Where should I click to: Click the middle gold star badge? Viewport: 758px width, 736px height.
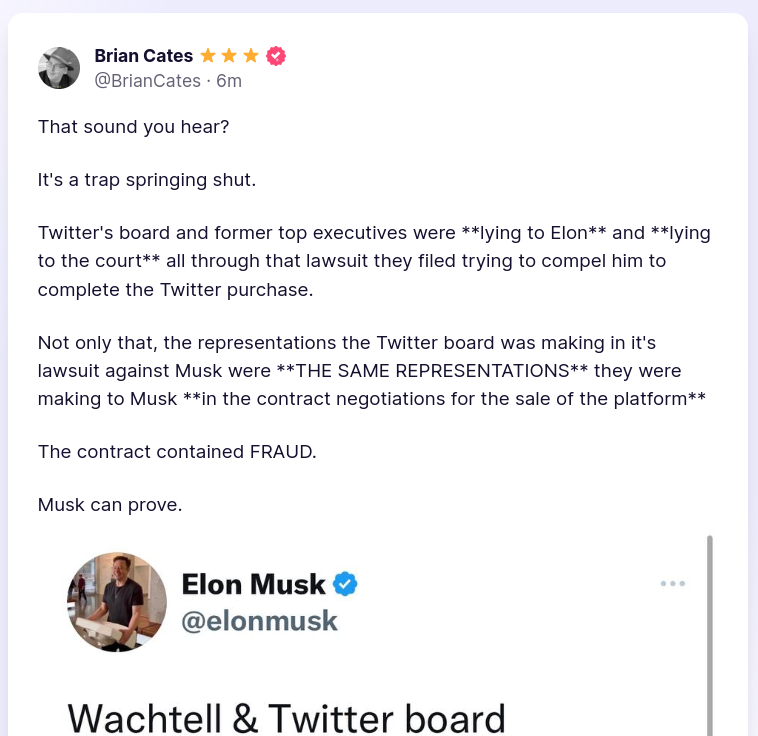(229, 56)
